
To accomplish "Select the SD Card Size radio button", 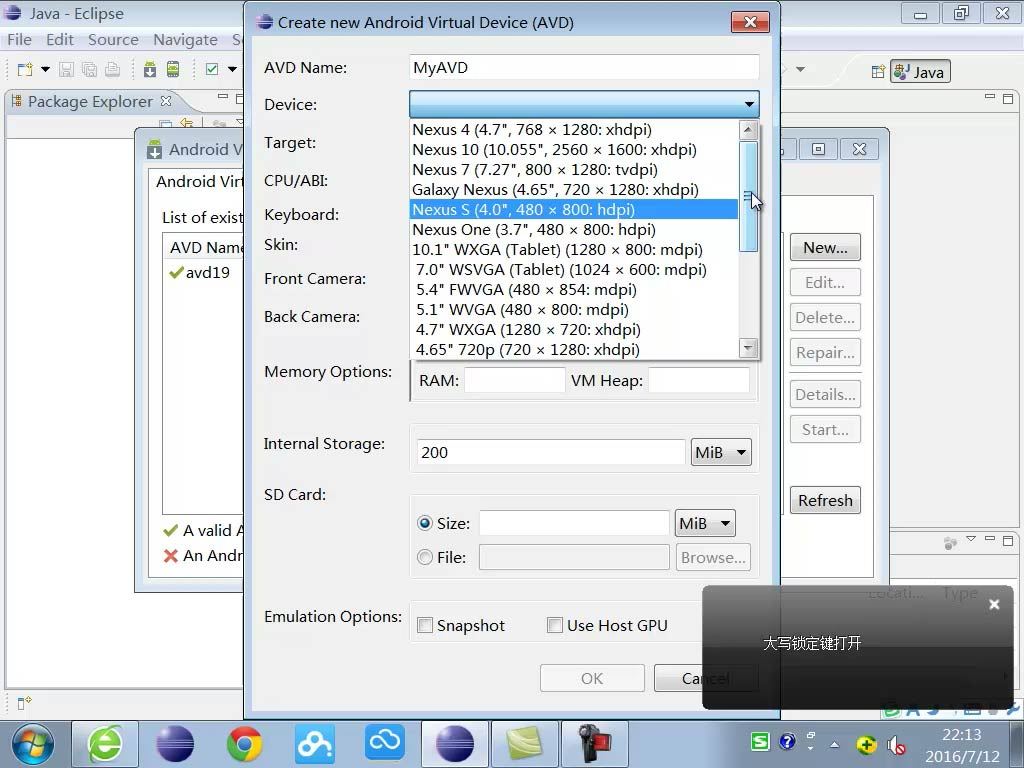I will click(424, 523).
